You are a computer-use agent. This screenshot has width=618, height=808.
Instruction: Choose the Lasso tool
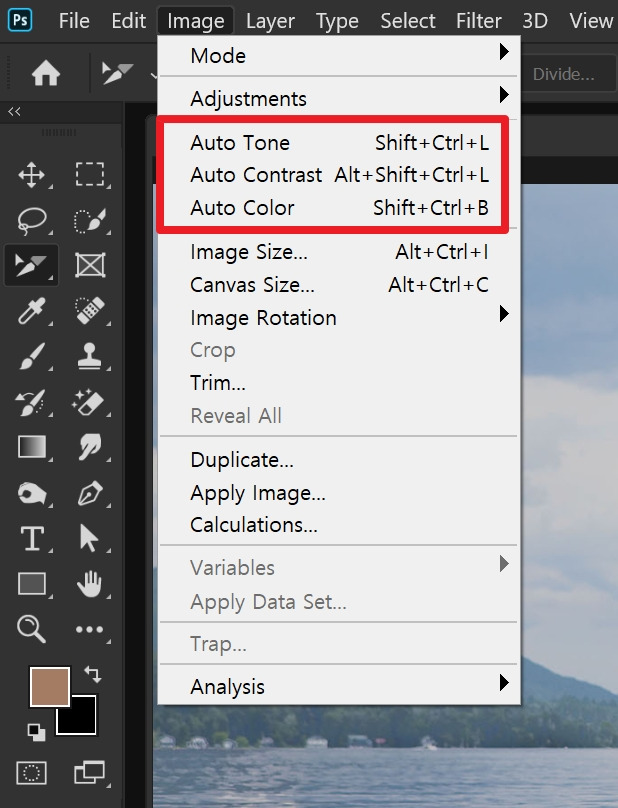(32, 221)
